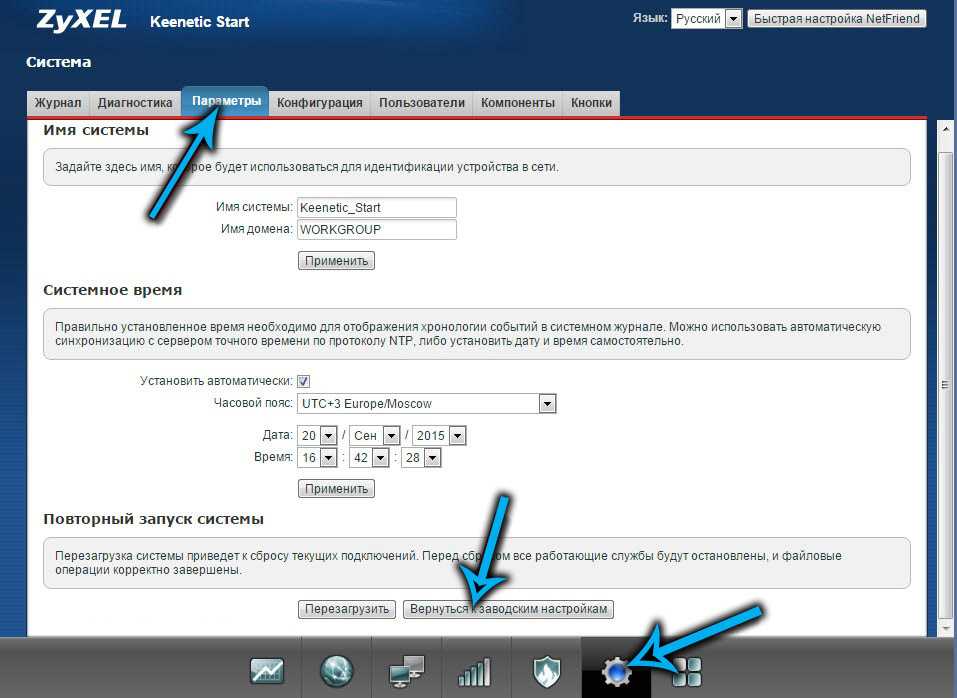Open the month dropdown showing Сен
The image size is (957, 698).
pos(391,436)
